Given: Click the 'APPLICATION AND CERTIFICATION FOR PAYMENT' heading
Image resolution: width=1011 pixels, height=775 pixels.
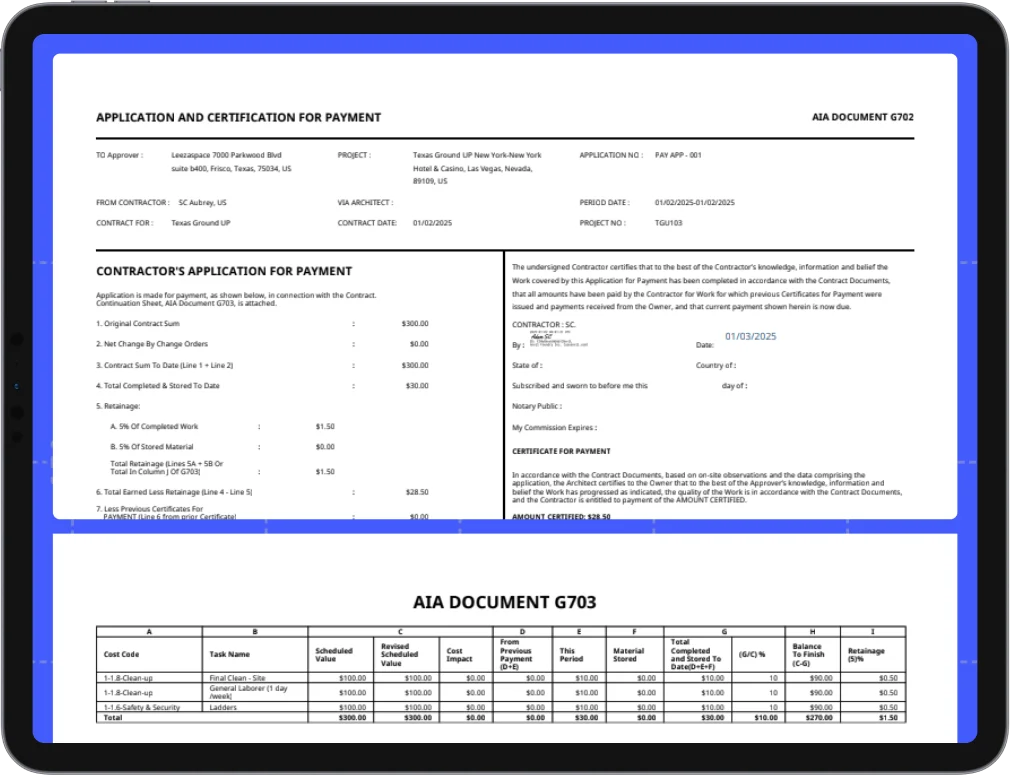Looking at the screenshot, I should pyautogui.click(x=239, y=117).
